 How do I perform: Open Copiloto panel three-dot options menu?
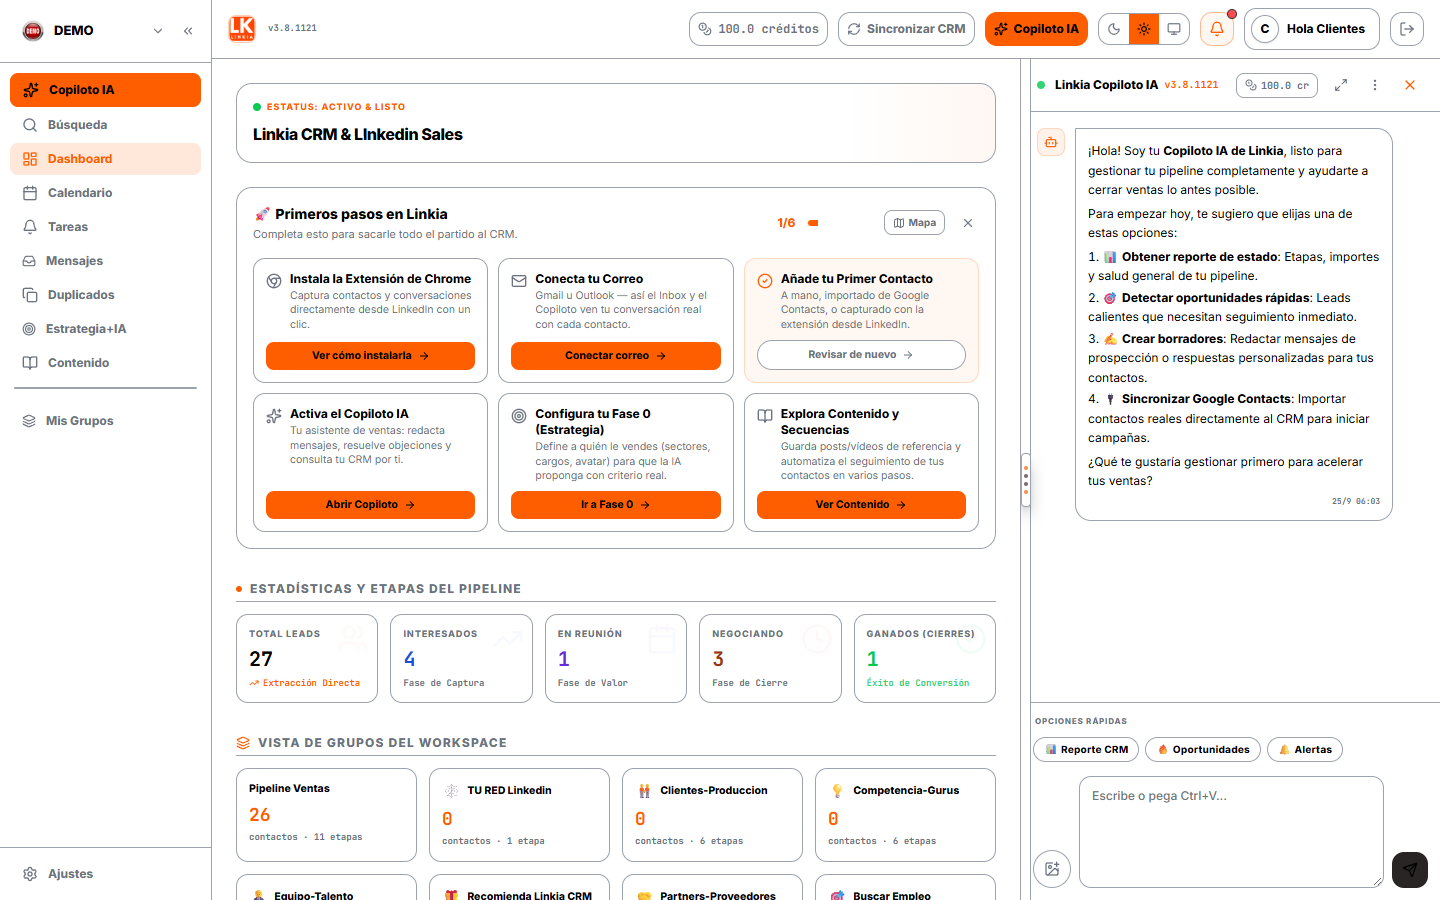tap(1375, 85)
